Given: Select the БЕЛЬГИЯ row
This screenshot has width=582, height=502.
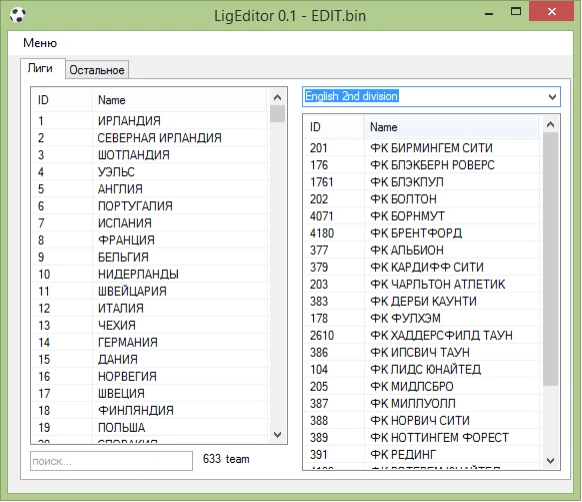Looking at the screenshot, I should click(x=150, y=257).
